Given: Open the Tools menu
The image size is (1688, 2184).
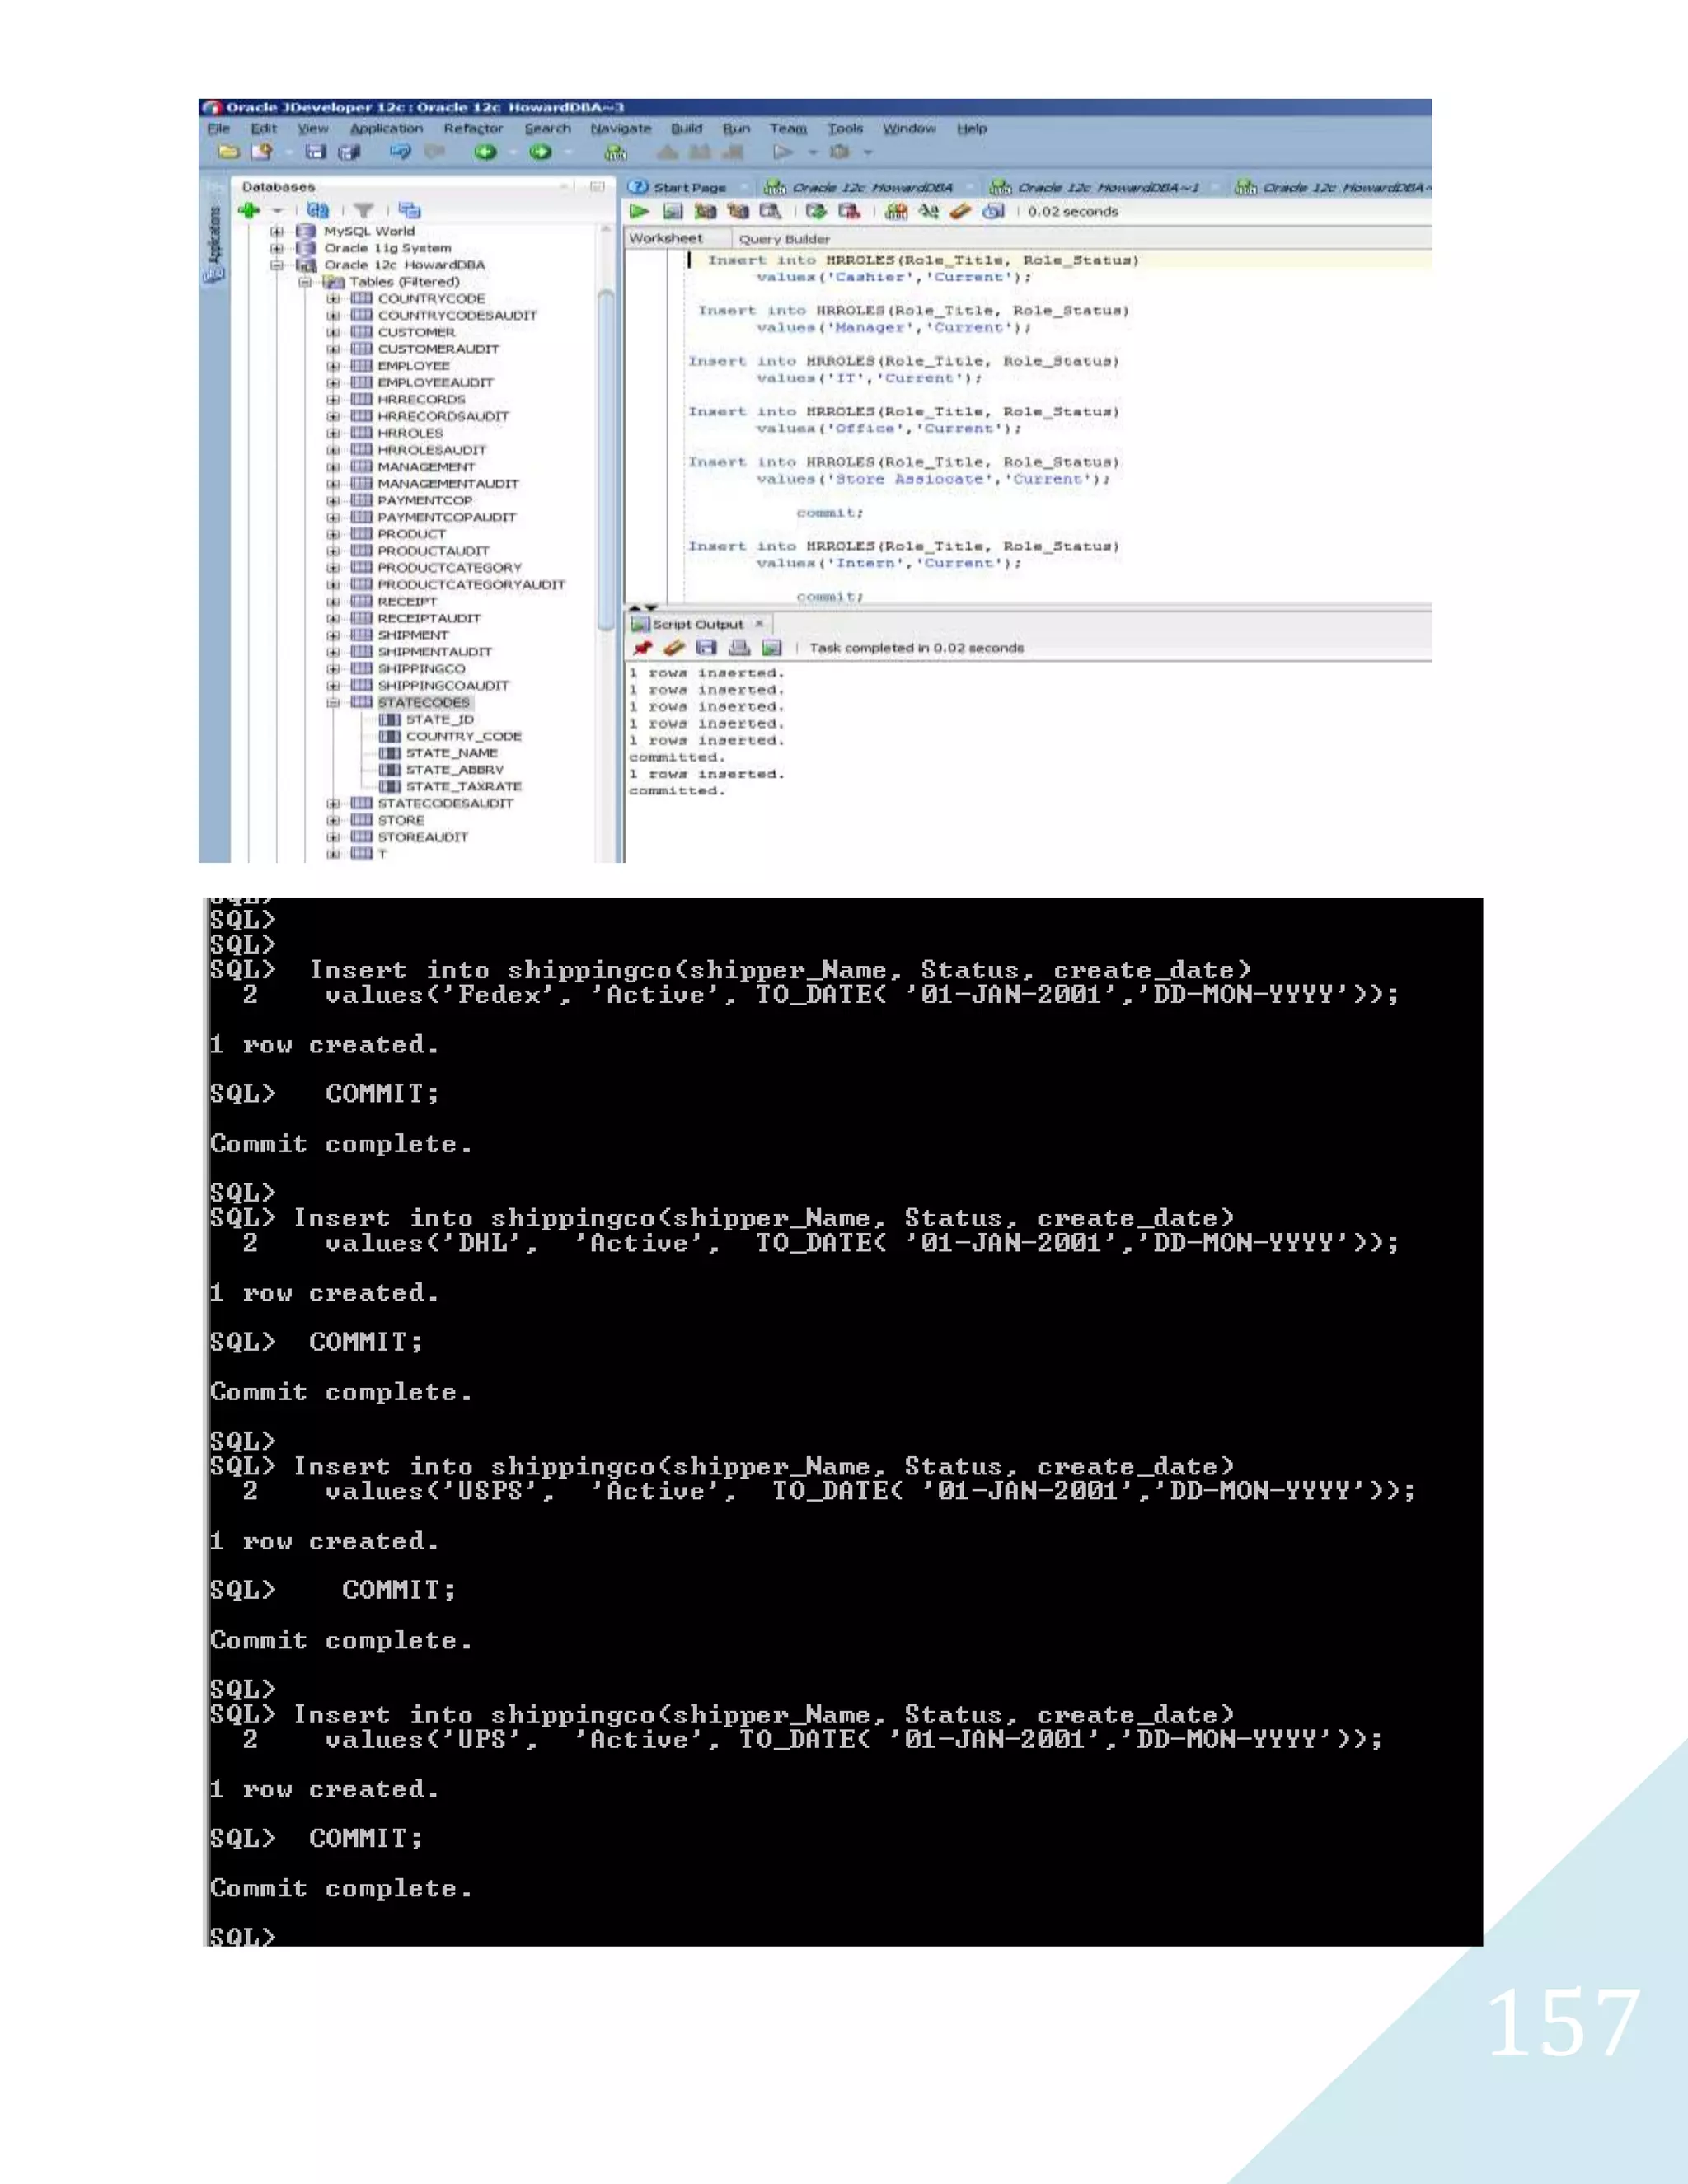Looking at the screenshot, I should pyautogui.click(x=845, y=128).
